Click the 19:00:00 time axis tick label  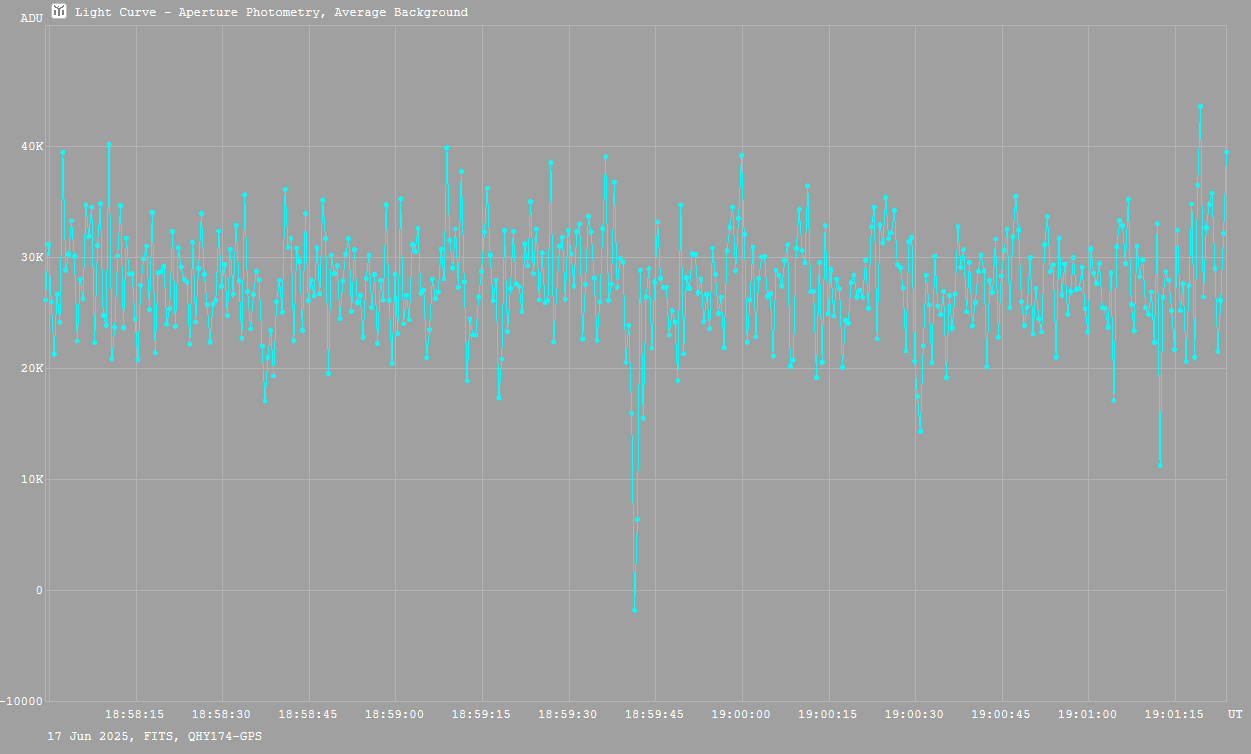[x=741, y=714]
